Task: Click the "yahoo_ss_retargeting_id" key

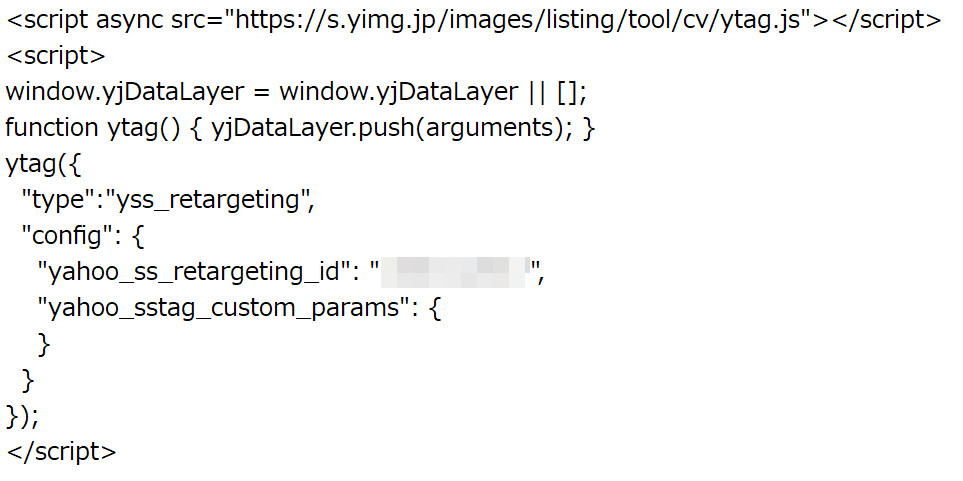Action: click(193, 272)
